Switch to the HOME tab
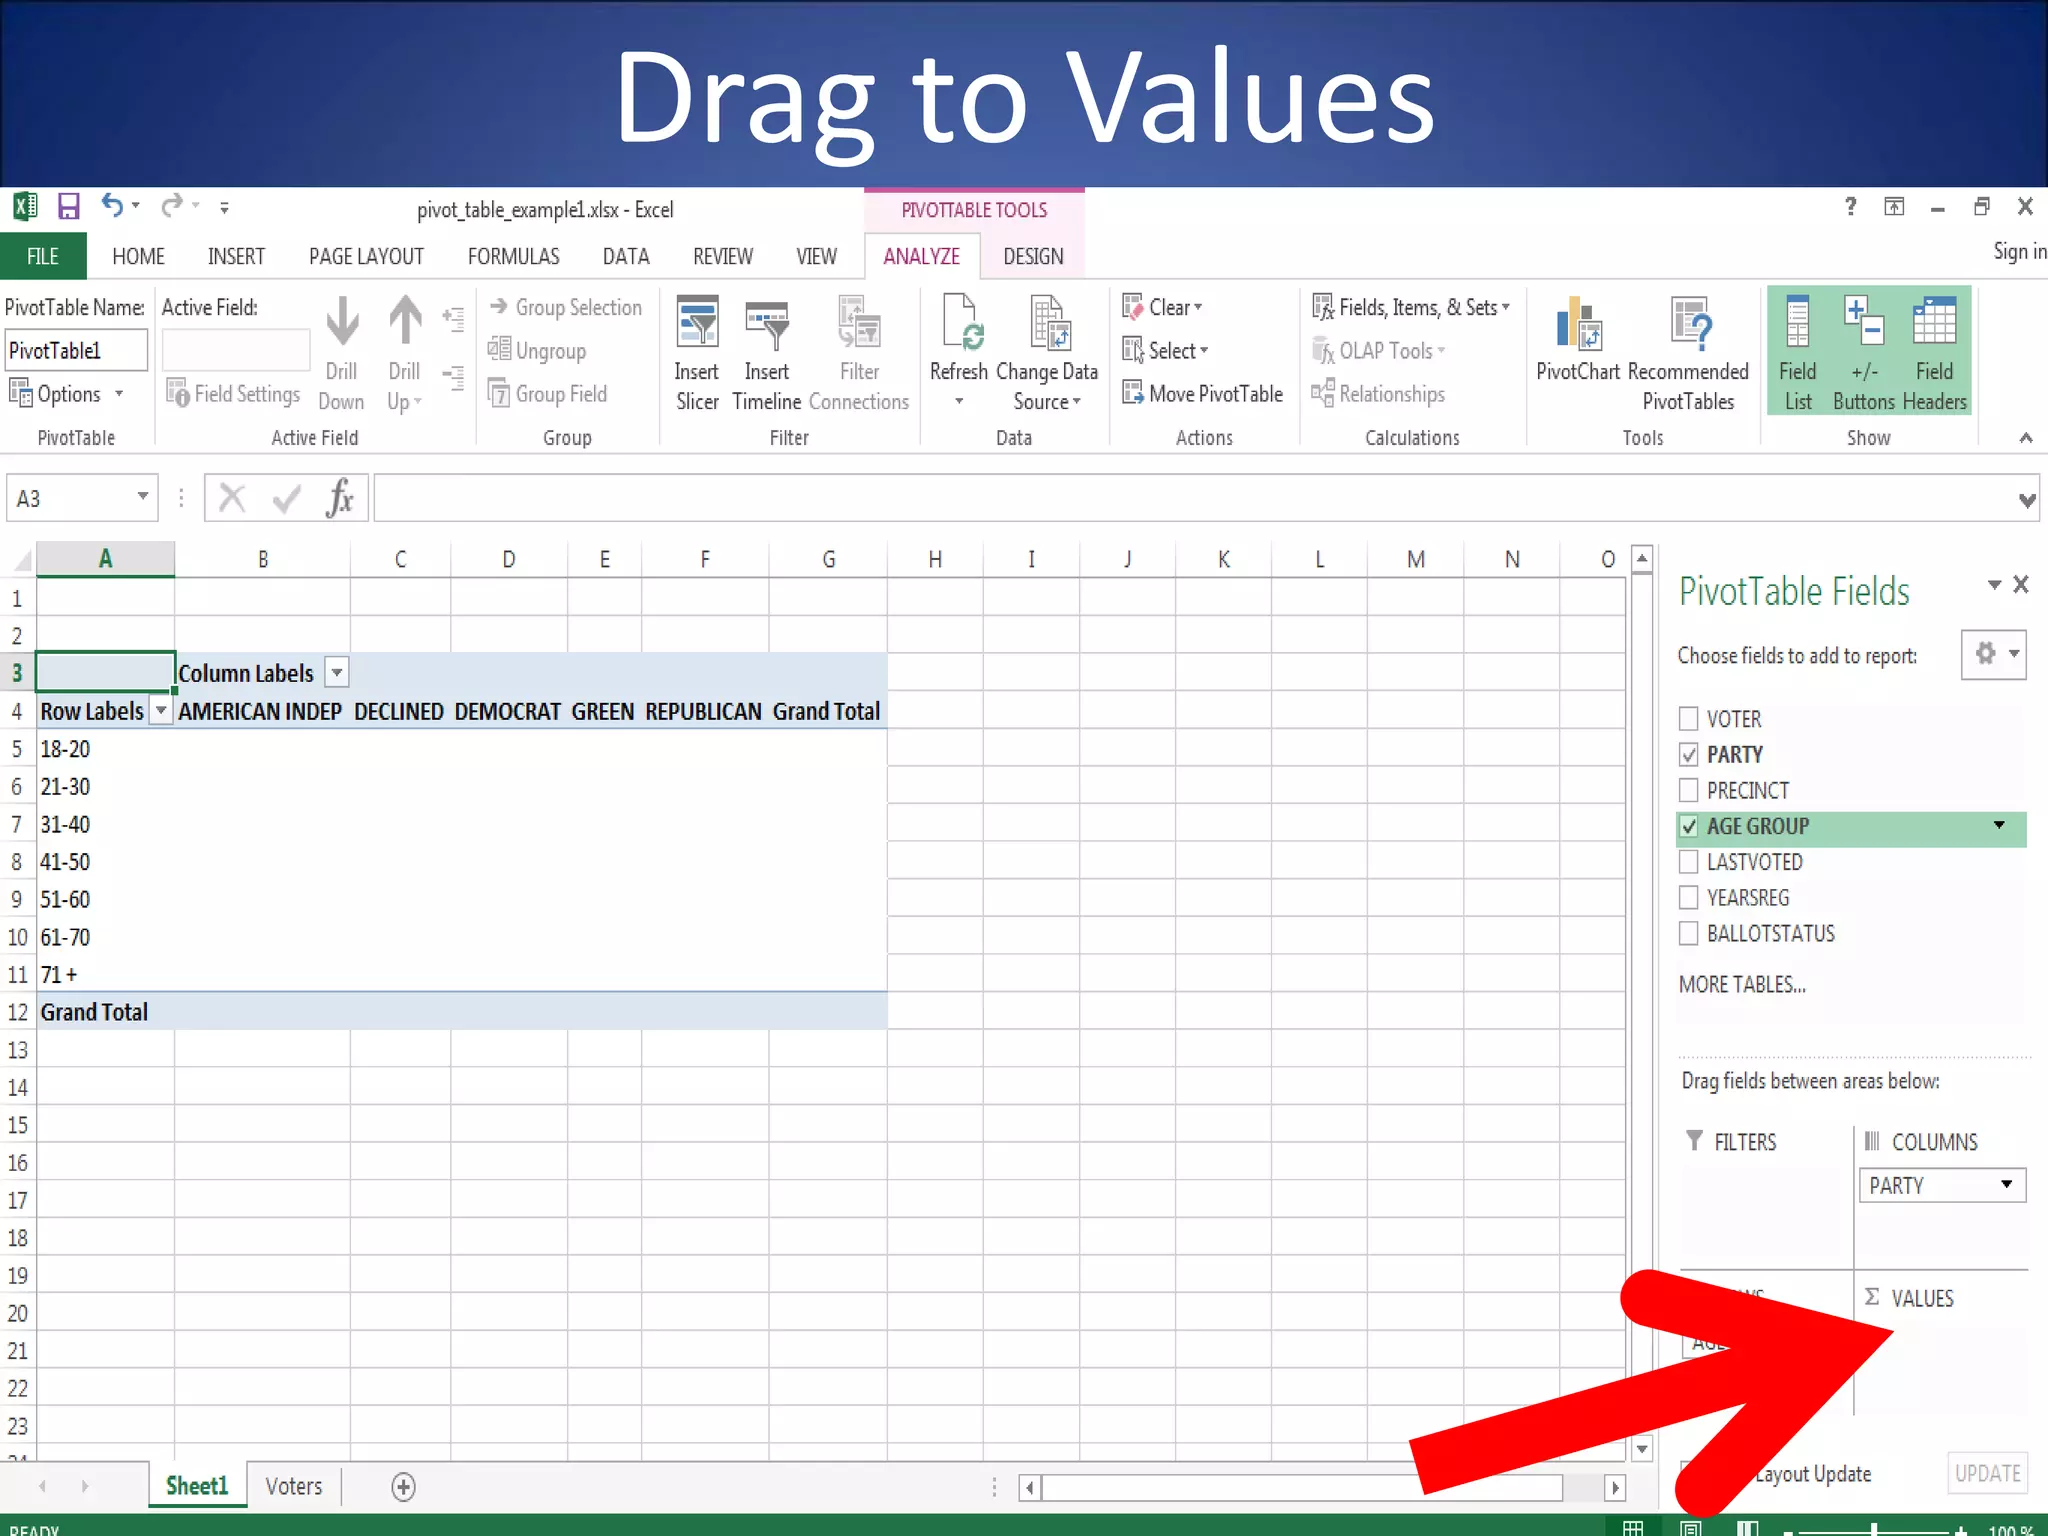The image size is (2048, 1536). click(x=138, y=256)
